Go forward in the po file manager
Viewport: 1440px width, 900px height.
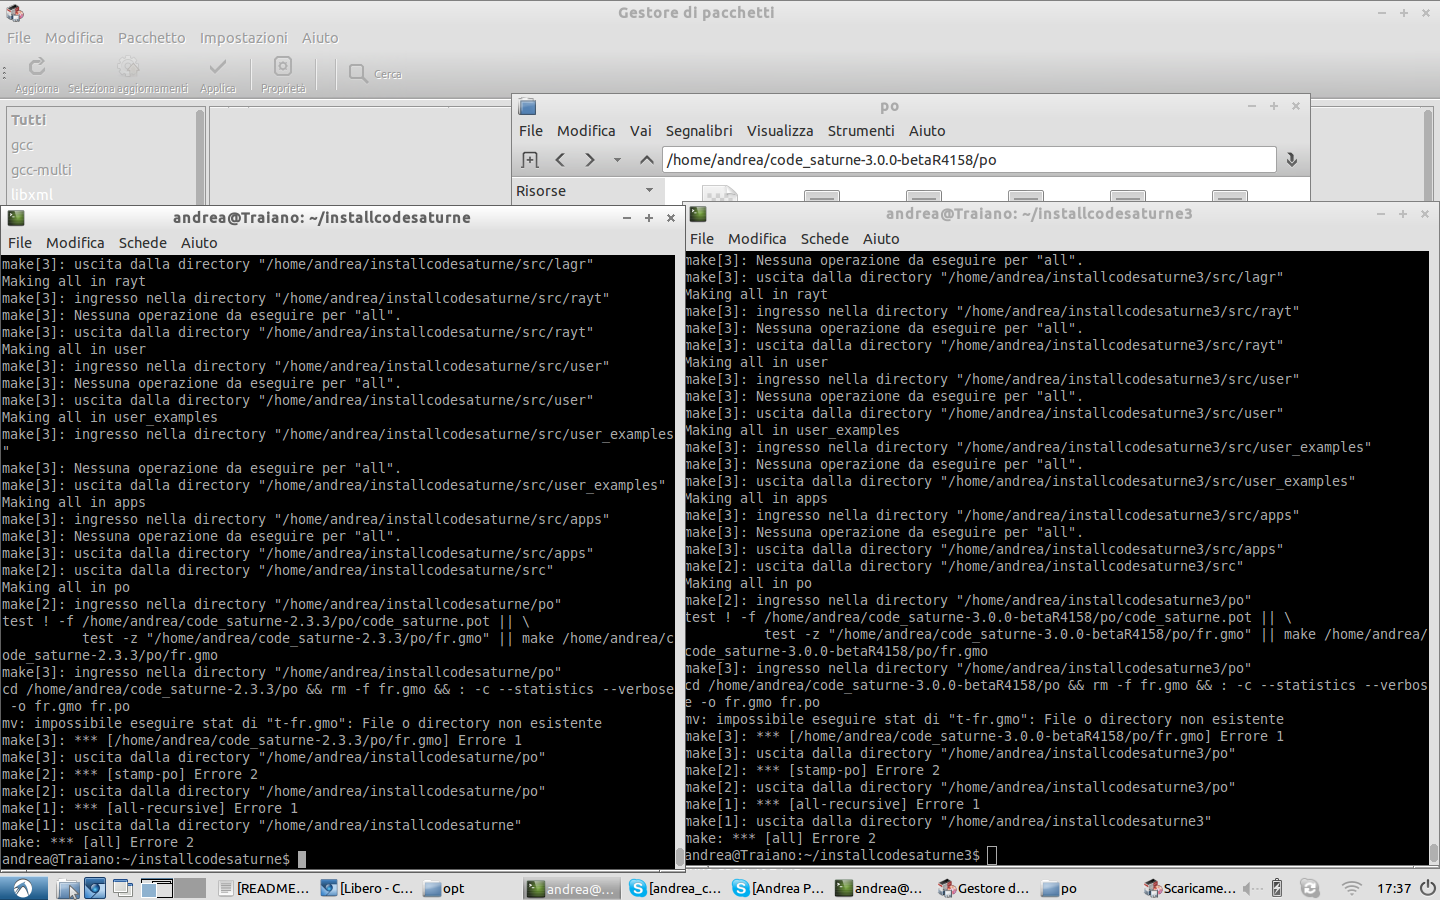[590, 160]
